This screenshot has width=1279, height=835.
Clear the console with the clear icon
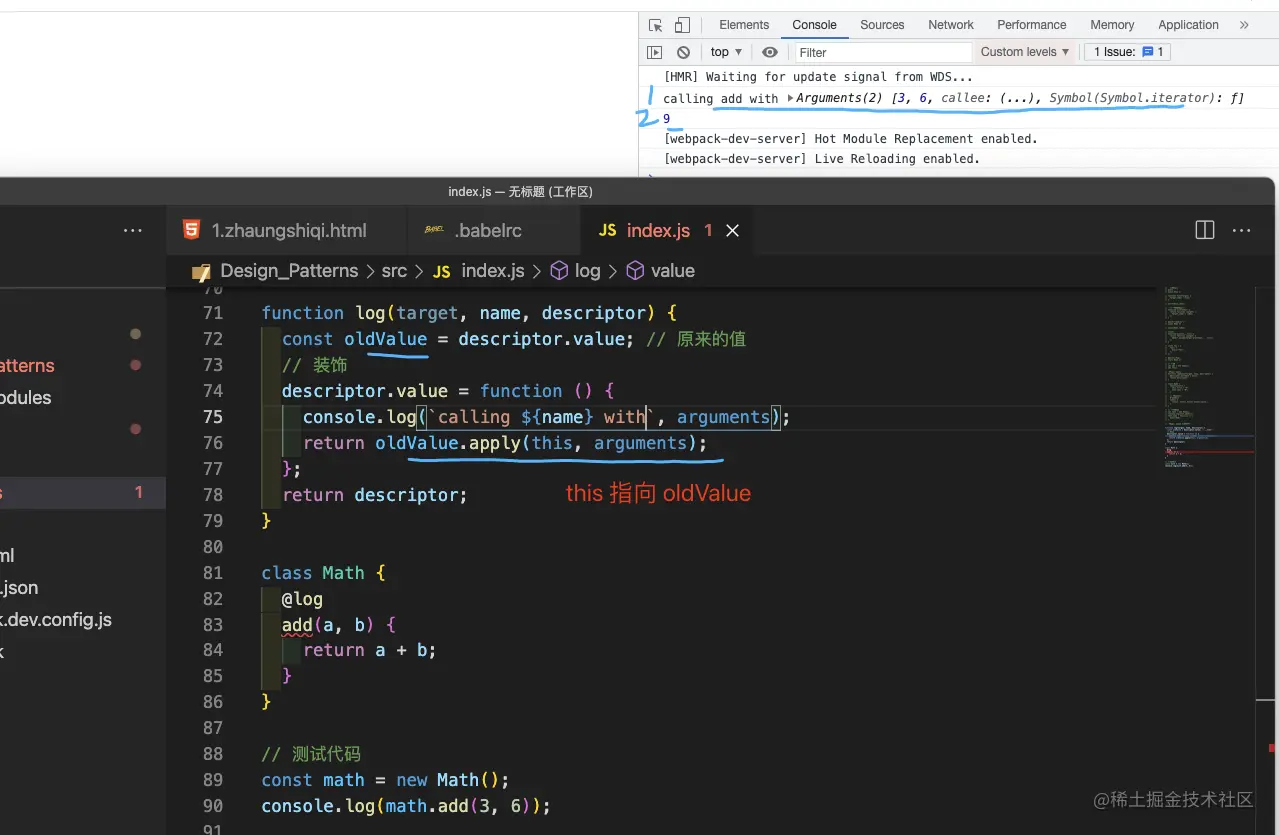pyautogui.click(x=683, y=52)
